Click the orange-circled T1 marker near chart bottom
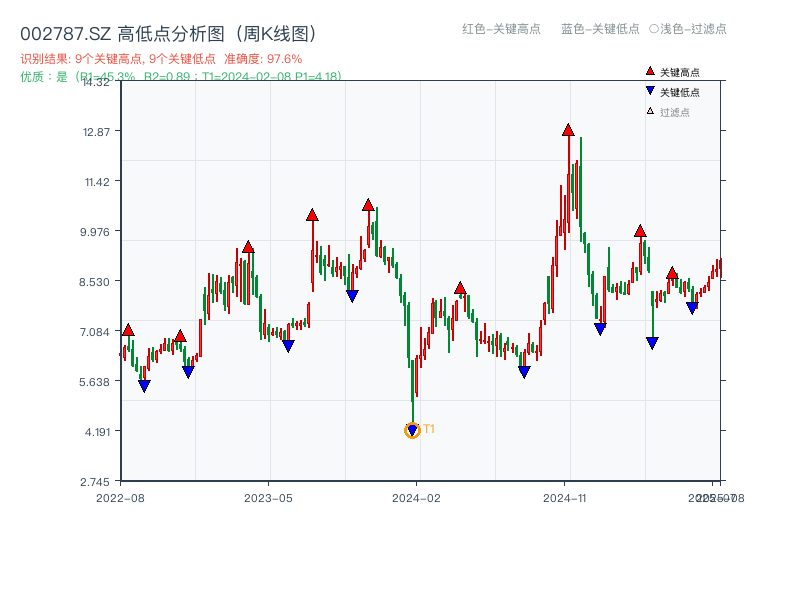The width and height of the screenshot is (800, 600). click(x=411, y=430)
